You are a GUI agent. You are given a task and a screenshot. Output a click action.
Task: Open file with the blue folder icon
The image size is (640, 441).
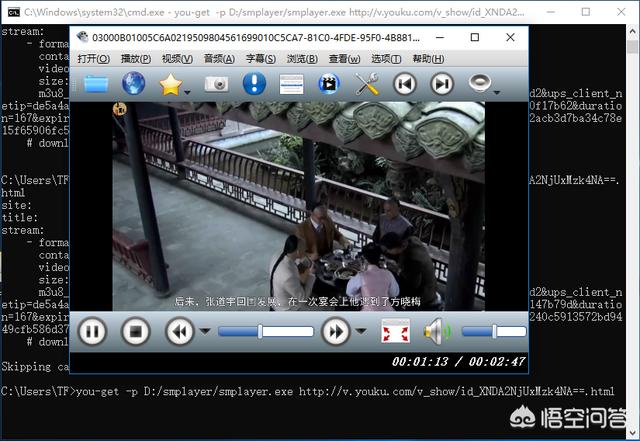[x=96, y=84]
